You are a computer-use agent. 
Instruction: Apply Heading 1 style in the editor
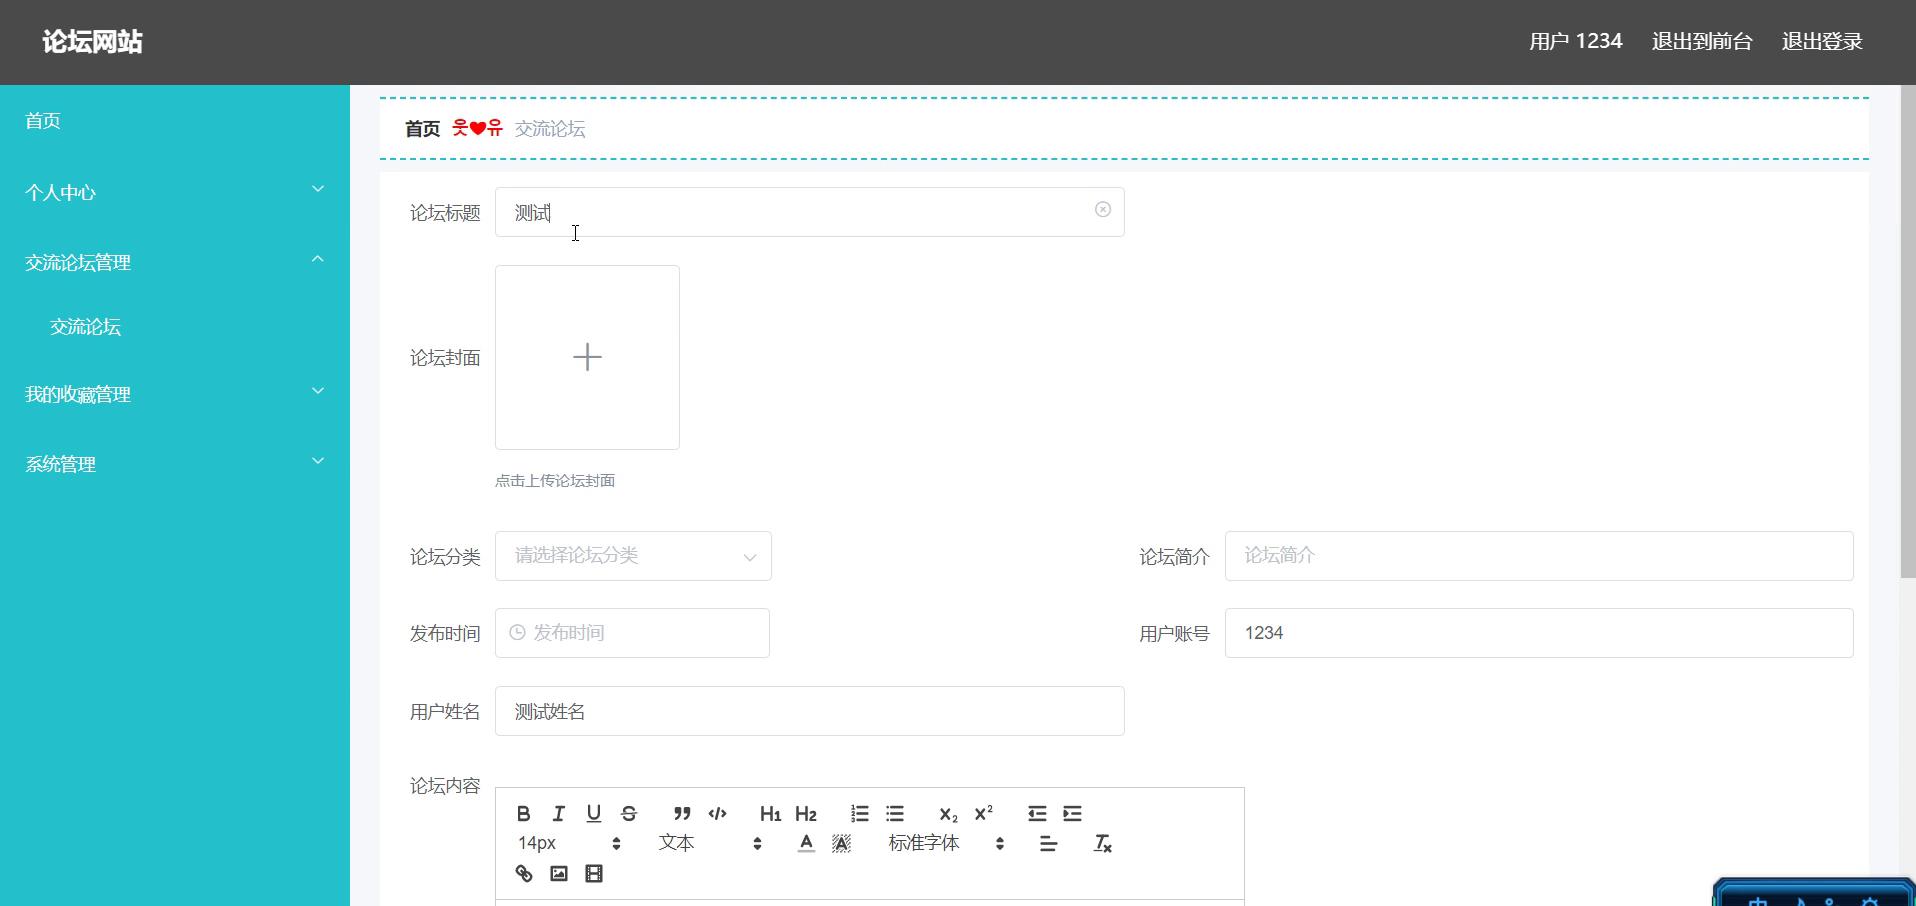coord(769,813)
